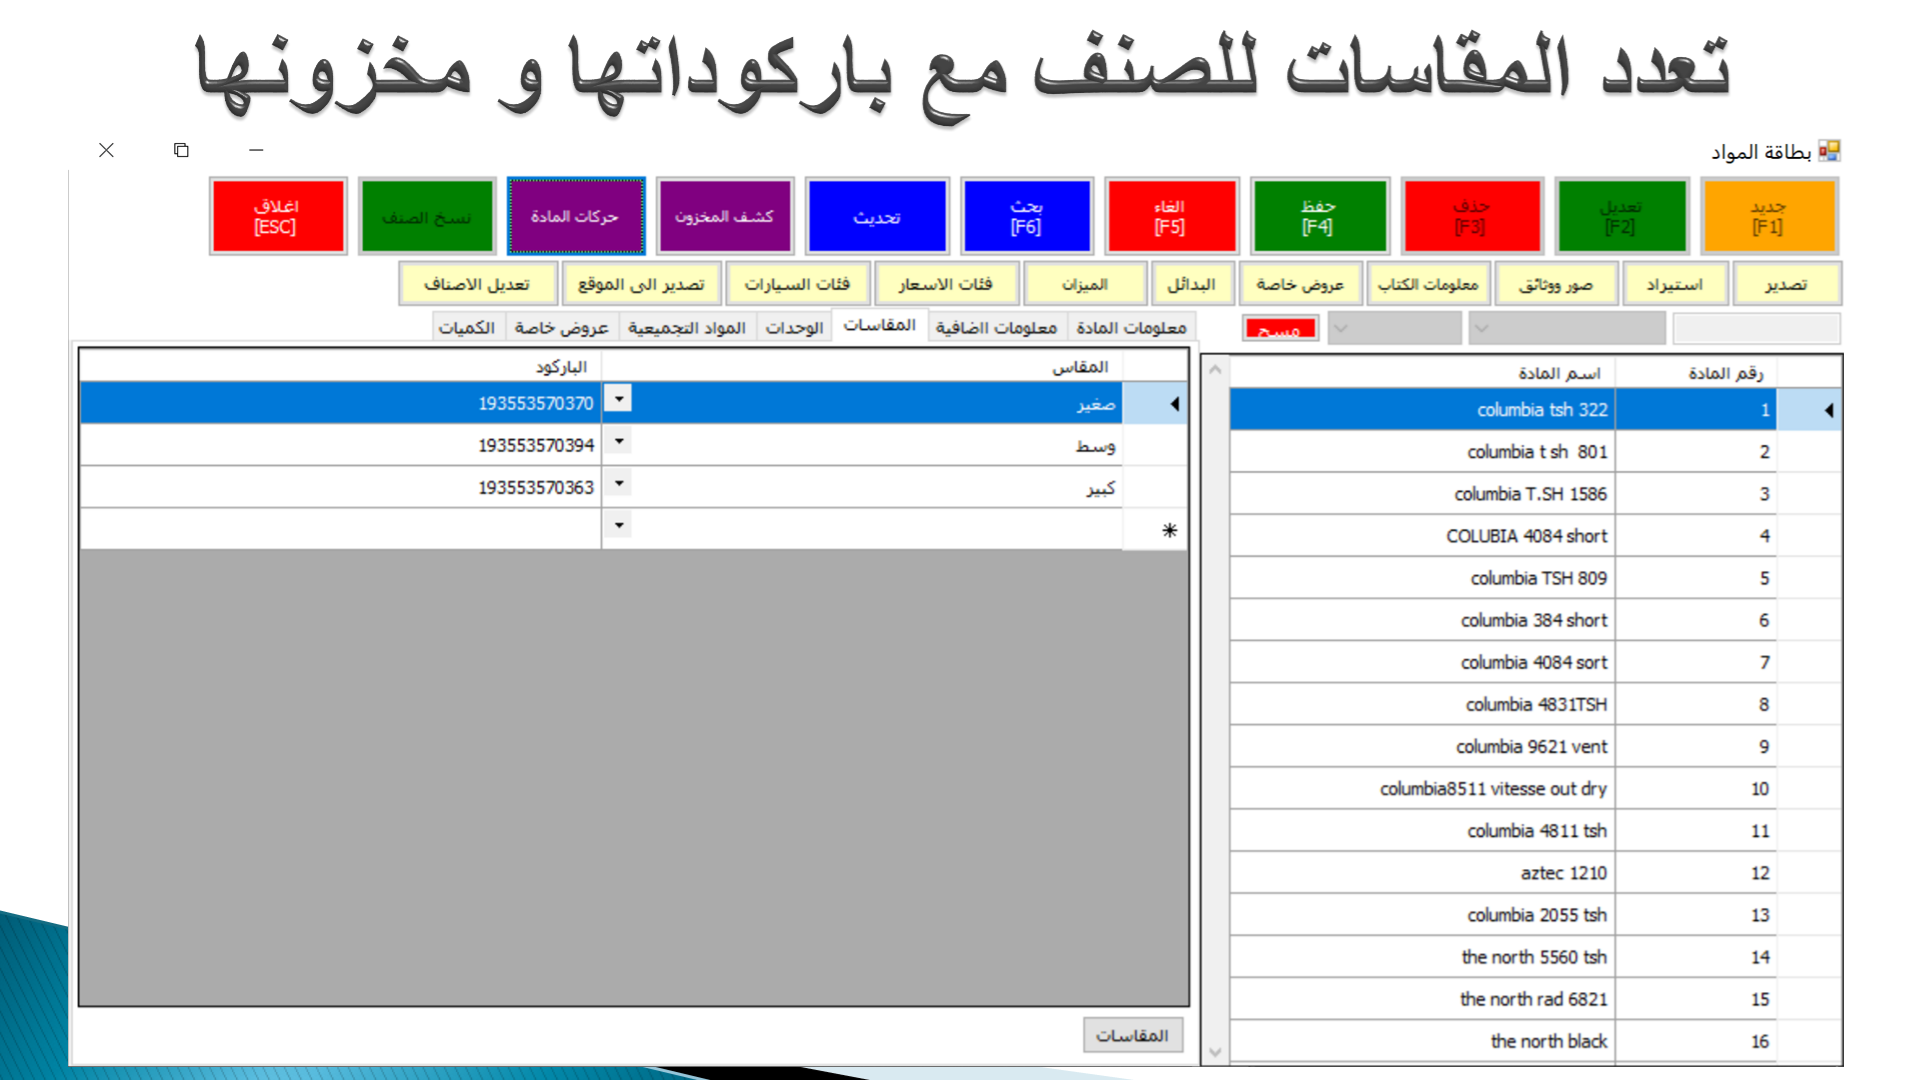Click the red مسح clear button
This screenshot has width=1920, height=1080.
(x=1280, y=329)
